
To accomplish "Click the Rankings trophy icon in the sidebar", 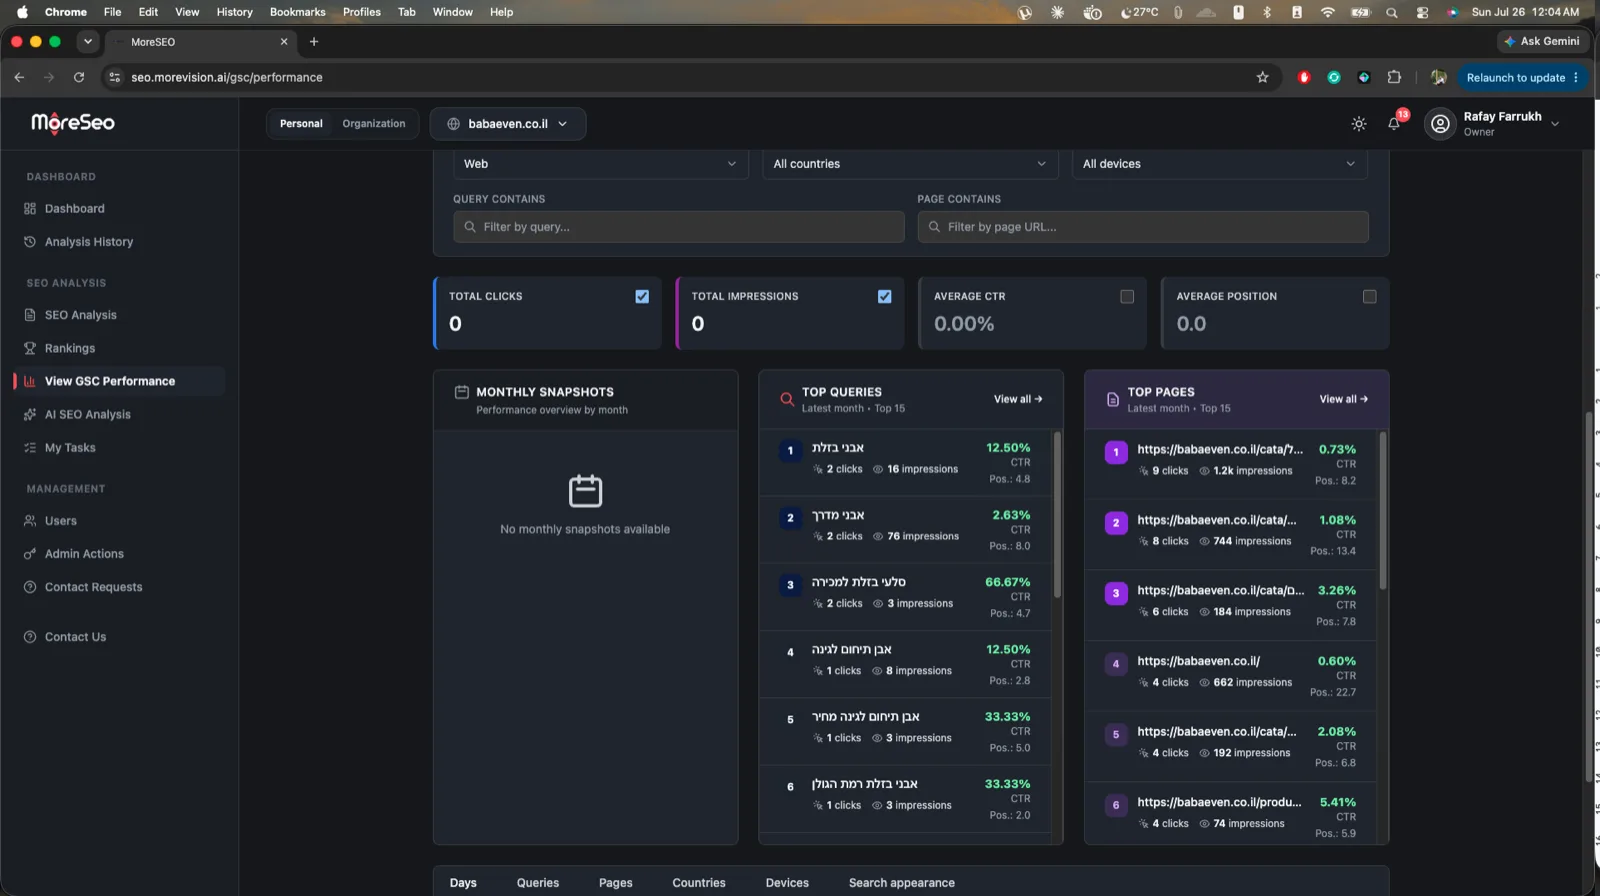I will [x=30, y=348].
